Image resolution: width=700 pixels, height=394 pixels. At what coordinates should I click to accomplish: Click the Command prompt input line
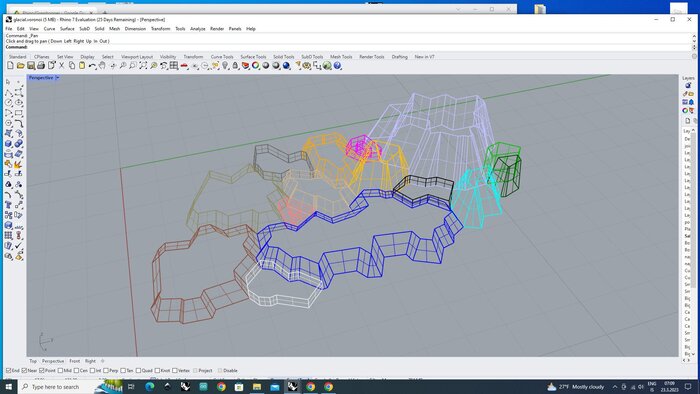pyautogui.click(x=348, y=47)
